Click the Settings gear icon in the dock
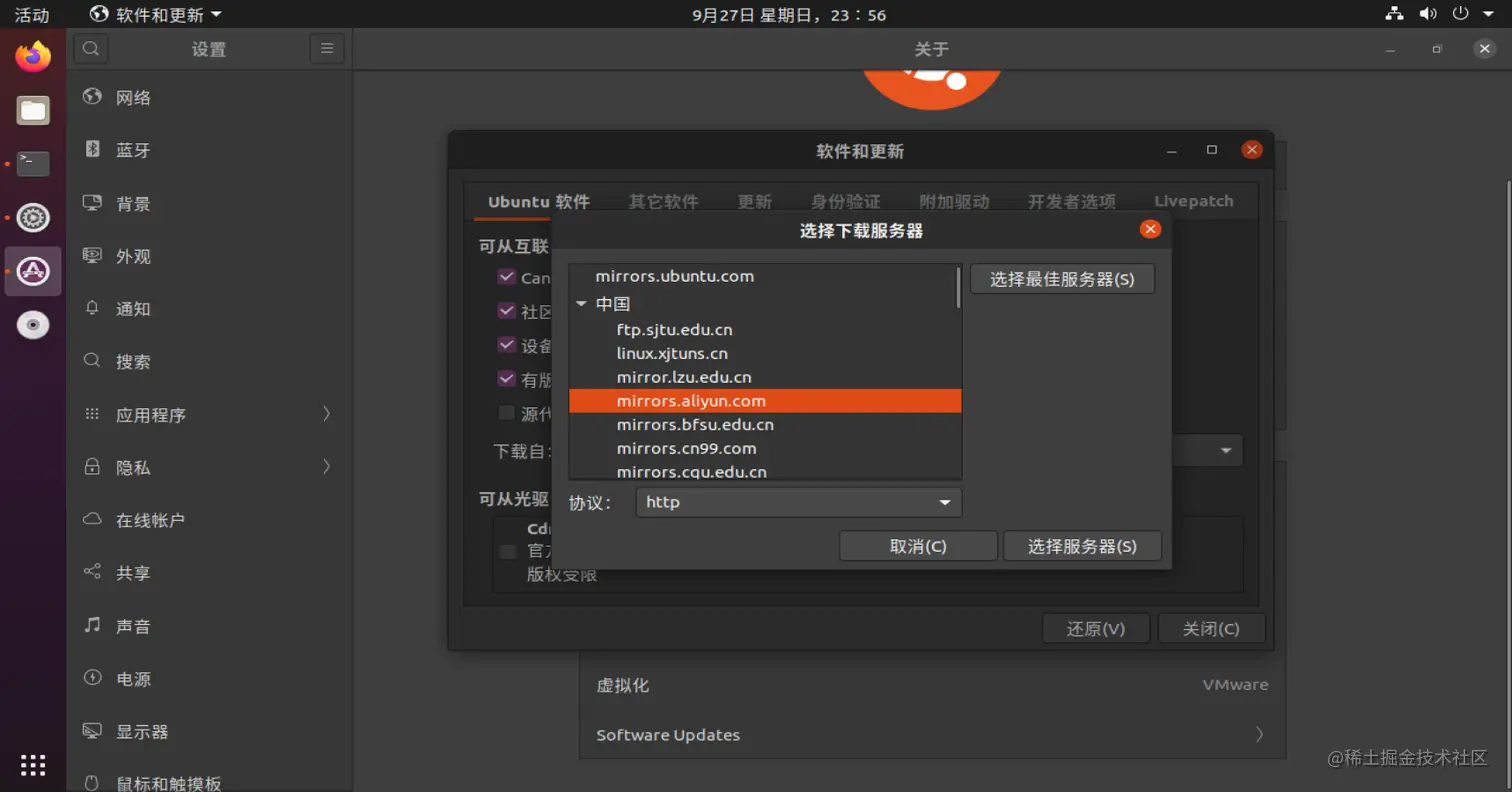 33,217
